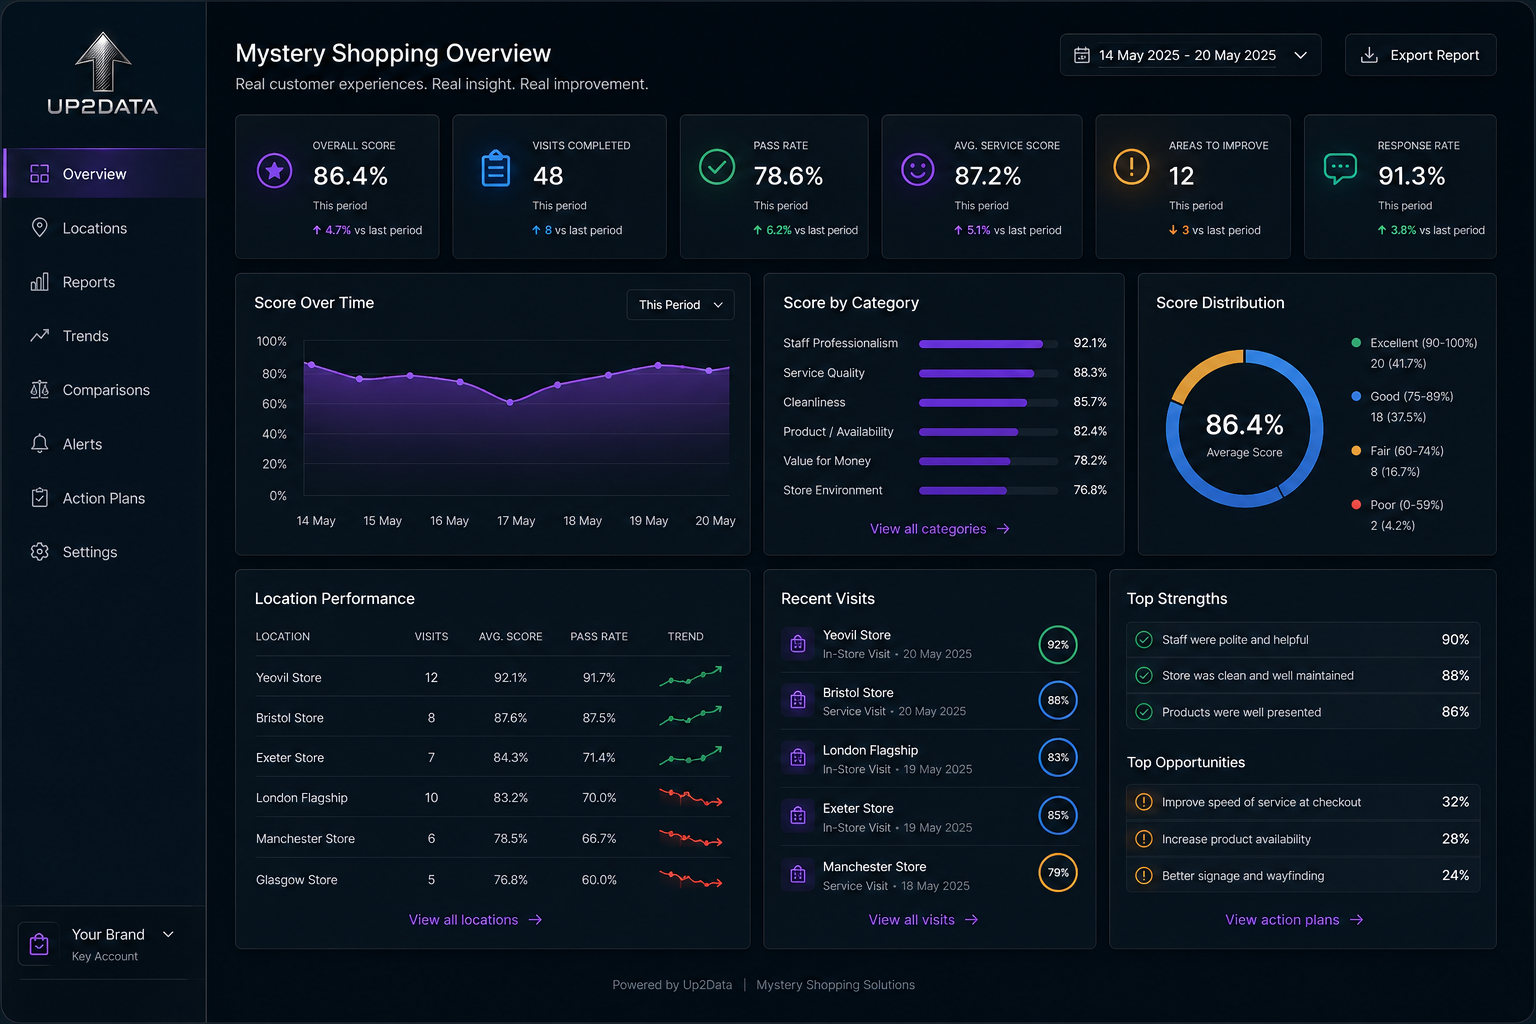Open the Alerts menu item
This screenshot has width=1536, height=1024.
click(105, 444)
